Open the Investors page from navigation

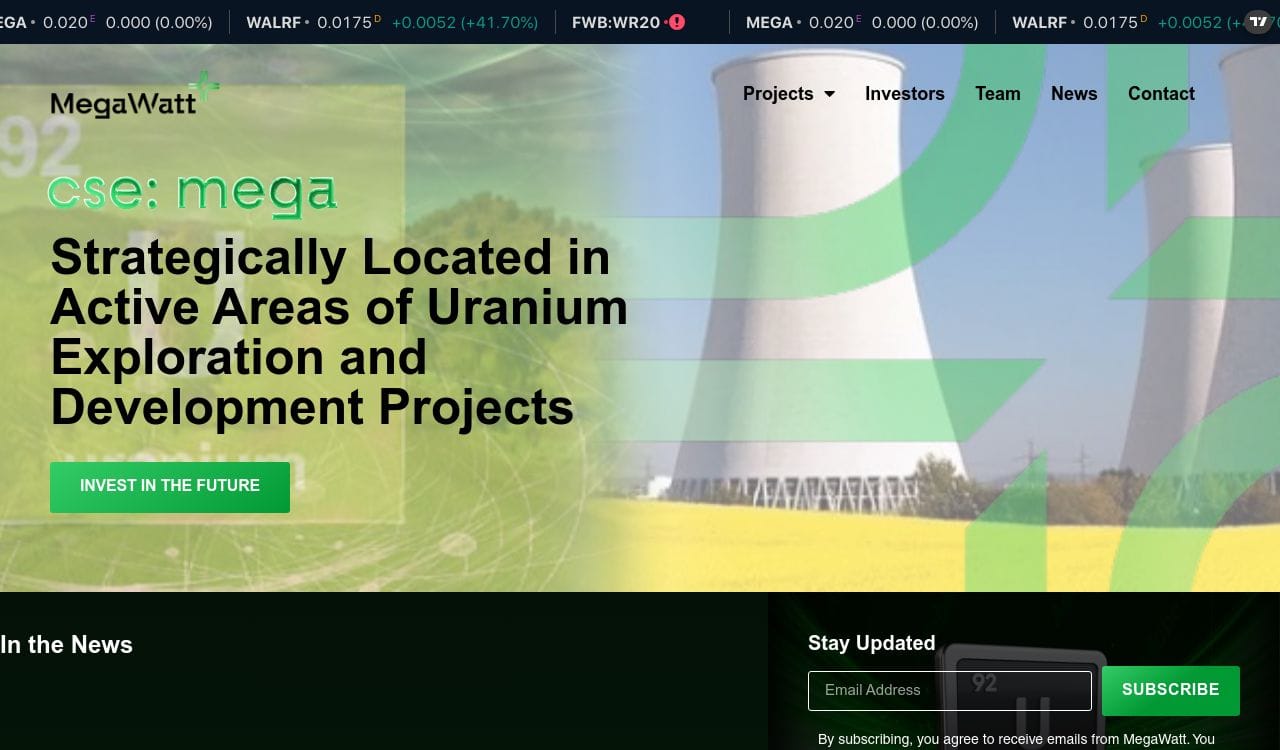904,94
